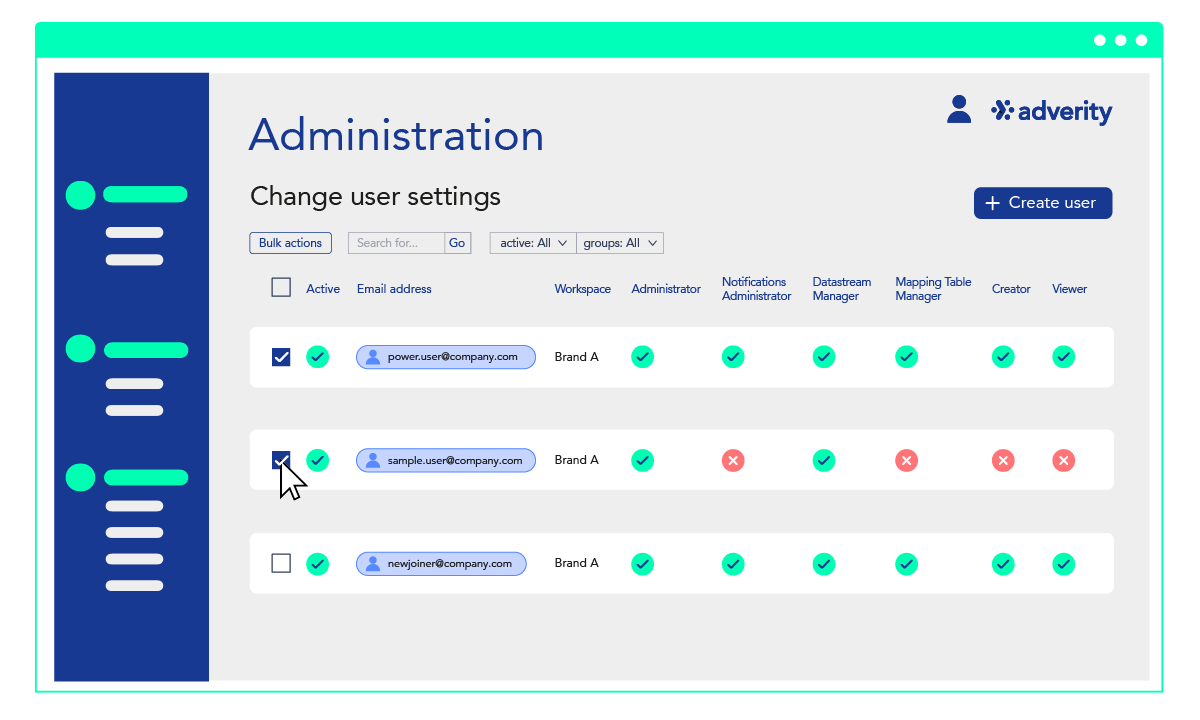Check the newjoiner@company.com row checkbox

281,564
